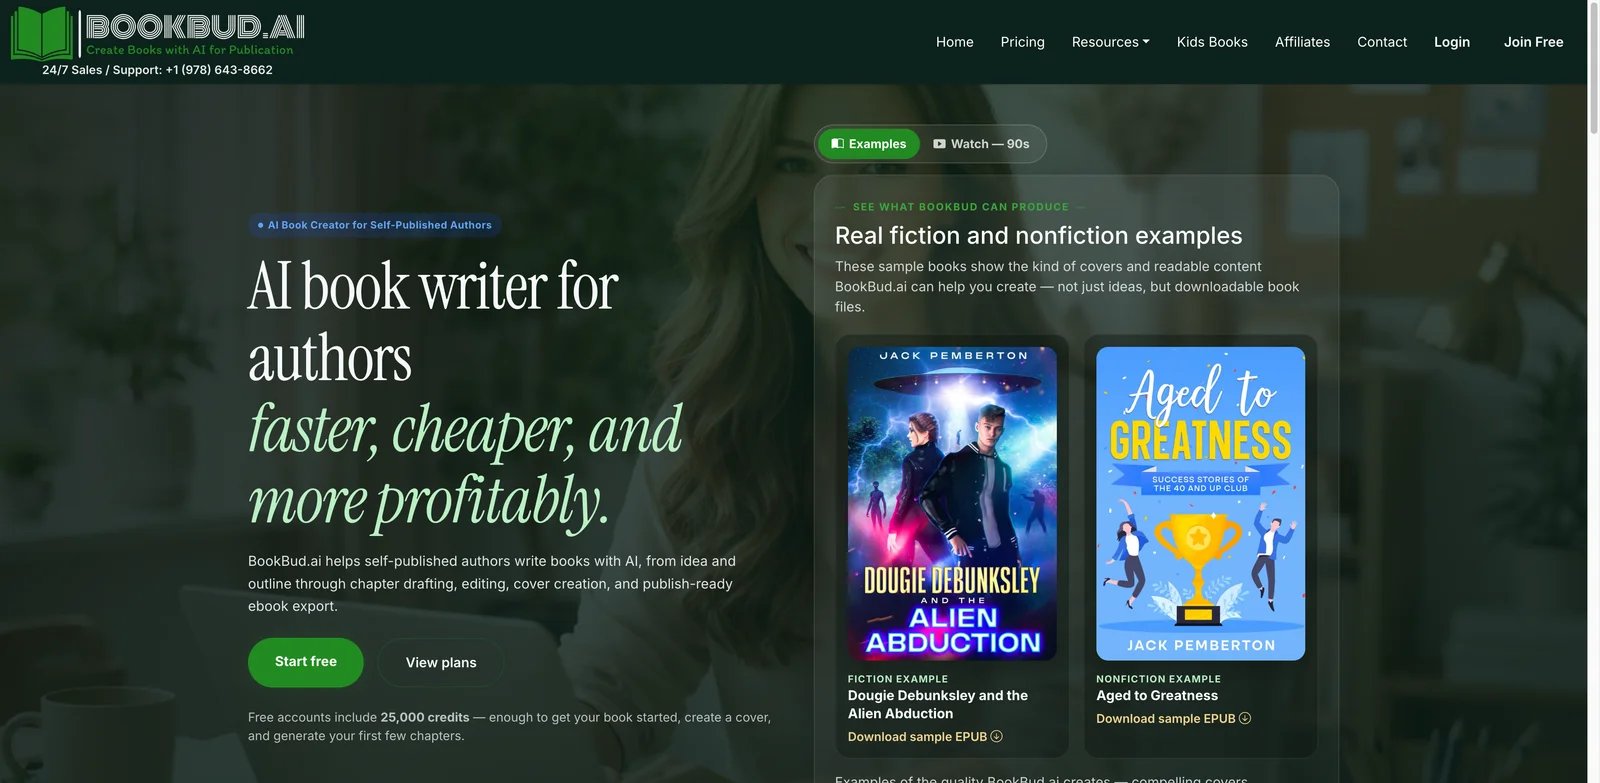Click the BookBud.AI green book logo
The height and width of the screenshot is (783, 1600).
(42, 33)
